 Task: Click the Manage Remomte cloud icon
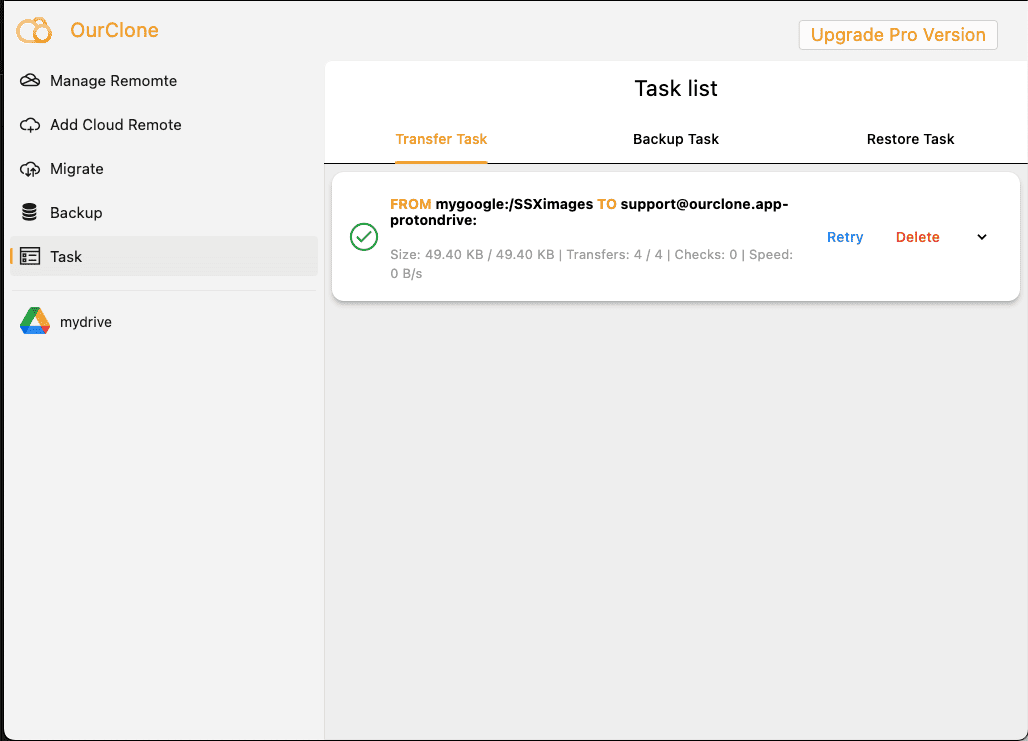(x=30, y=81)
